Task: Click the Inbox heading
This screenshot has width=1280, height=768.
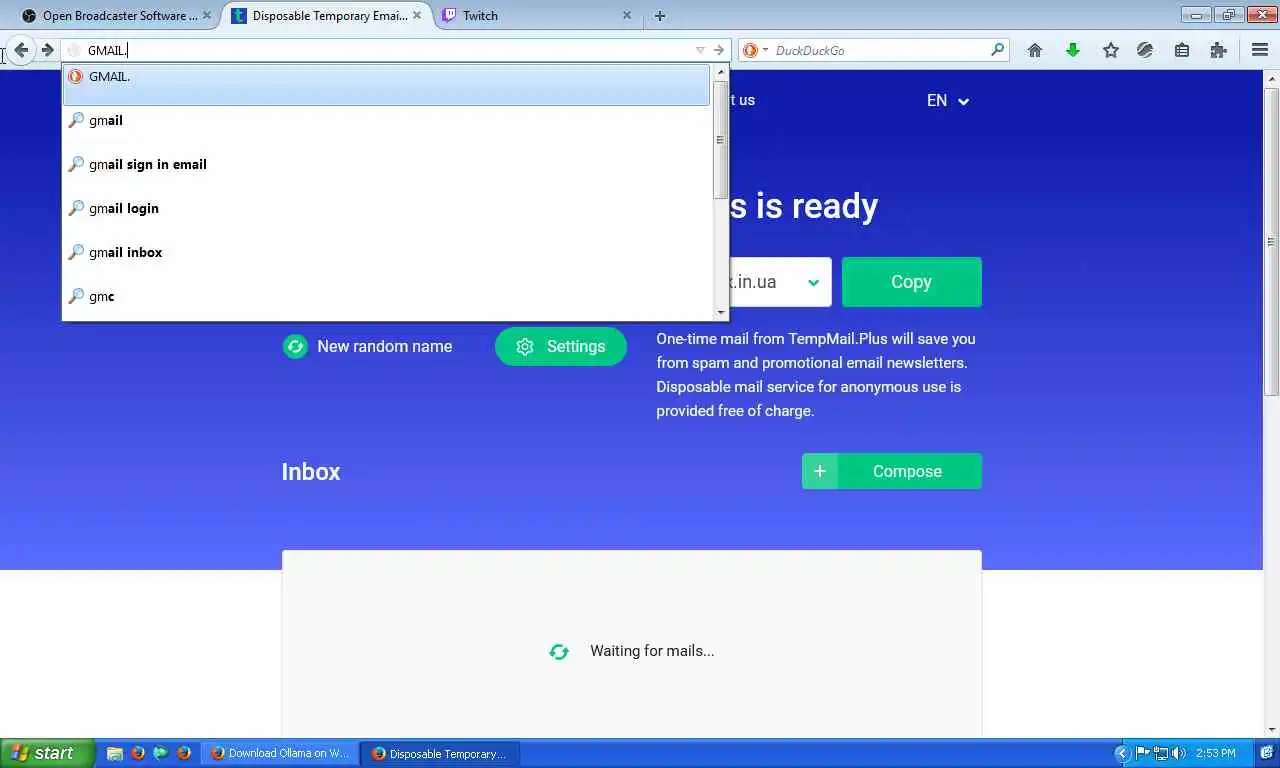Action: [x=311, y=472]
